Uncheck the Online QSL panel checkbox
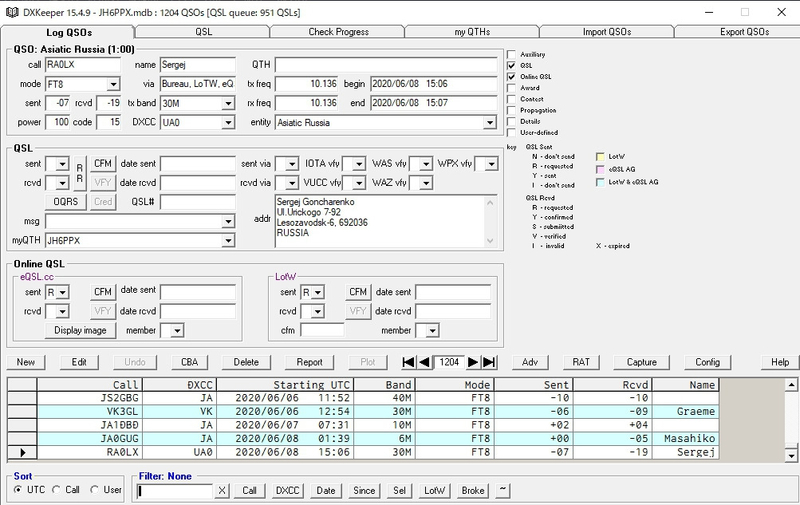800x505 pixels. click(511, 77)
